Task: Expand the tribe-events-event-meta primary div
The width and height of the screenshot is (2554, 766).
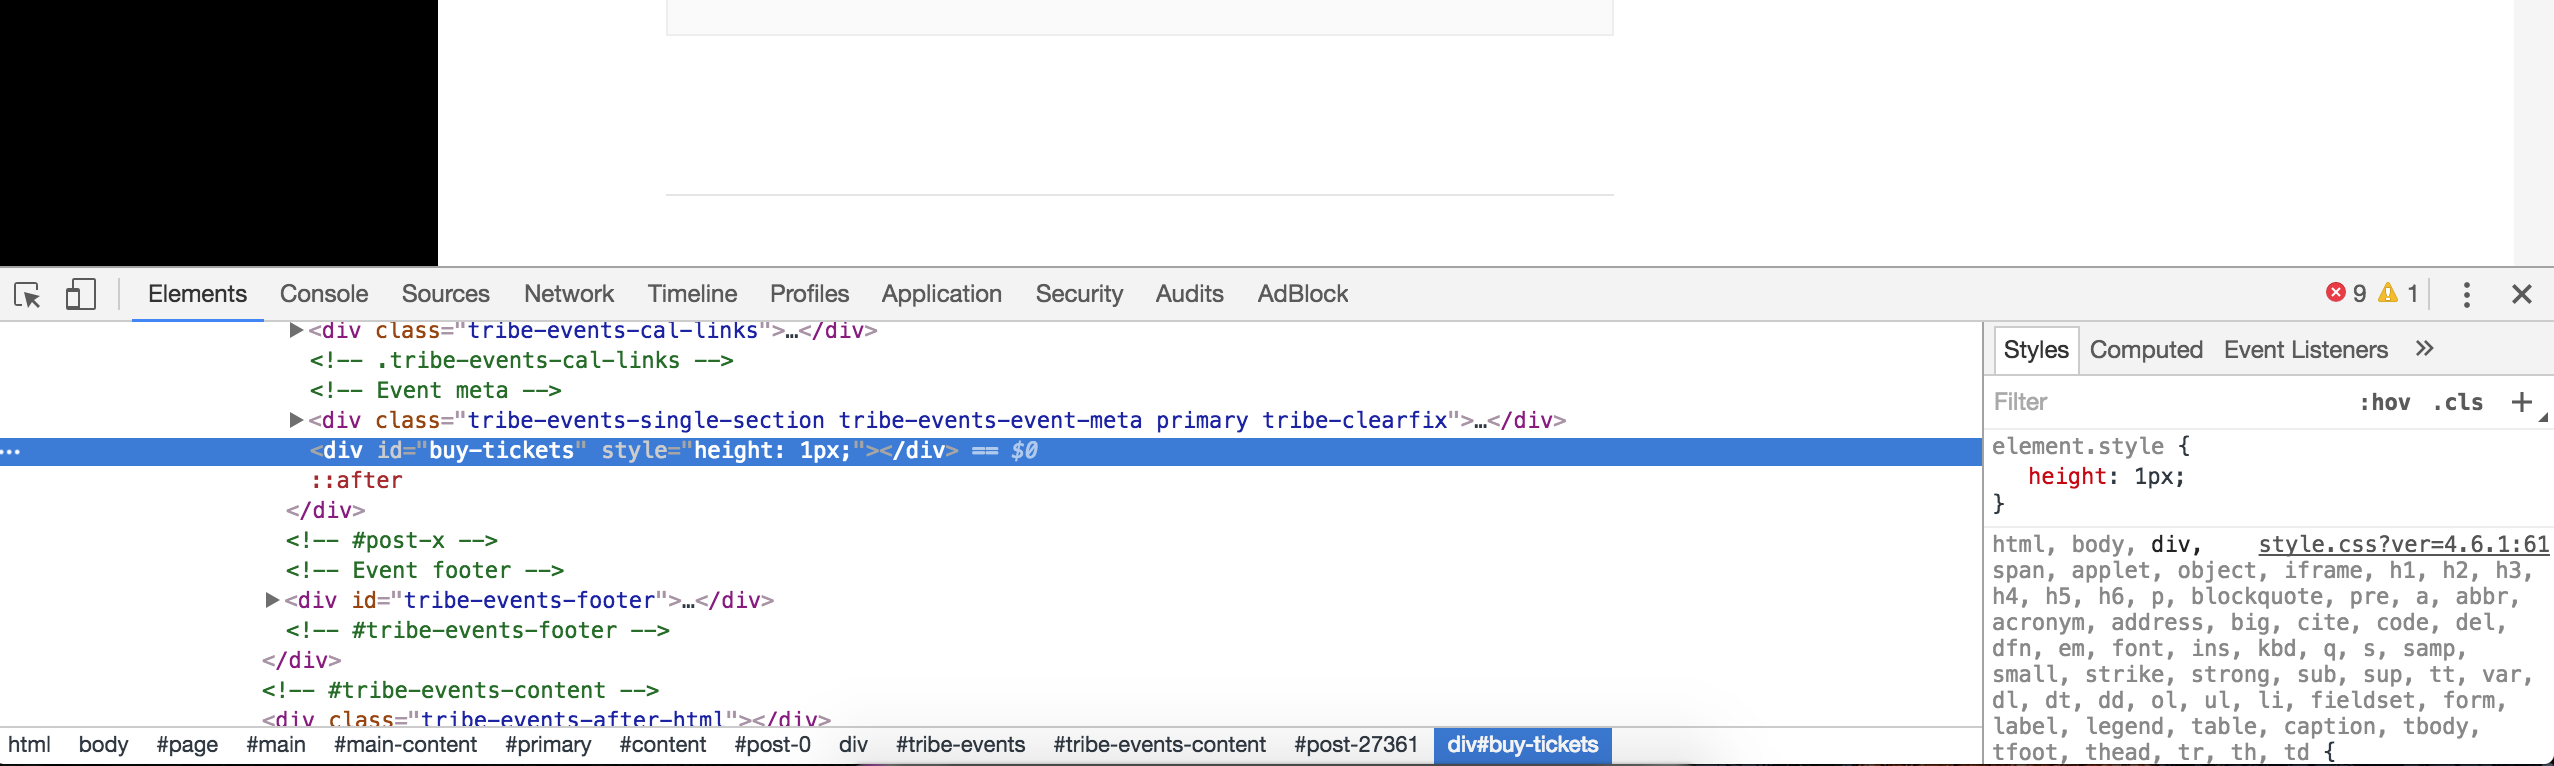Action: click(x=296, y=420)
